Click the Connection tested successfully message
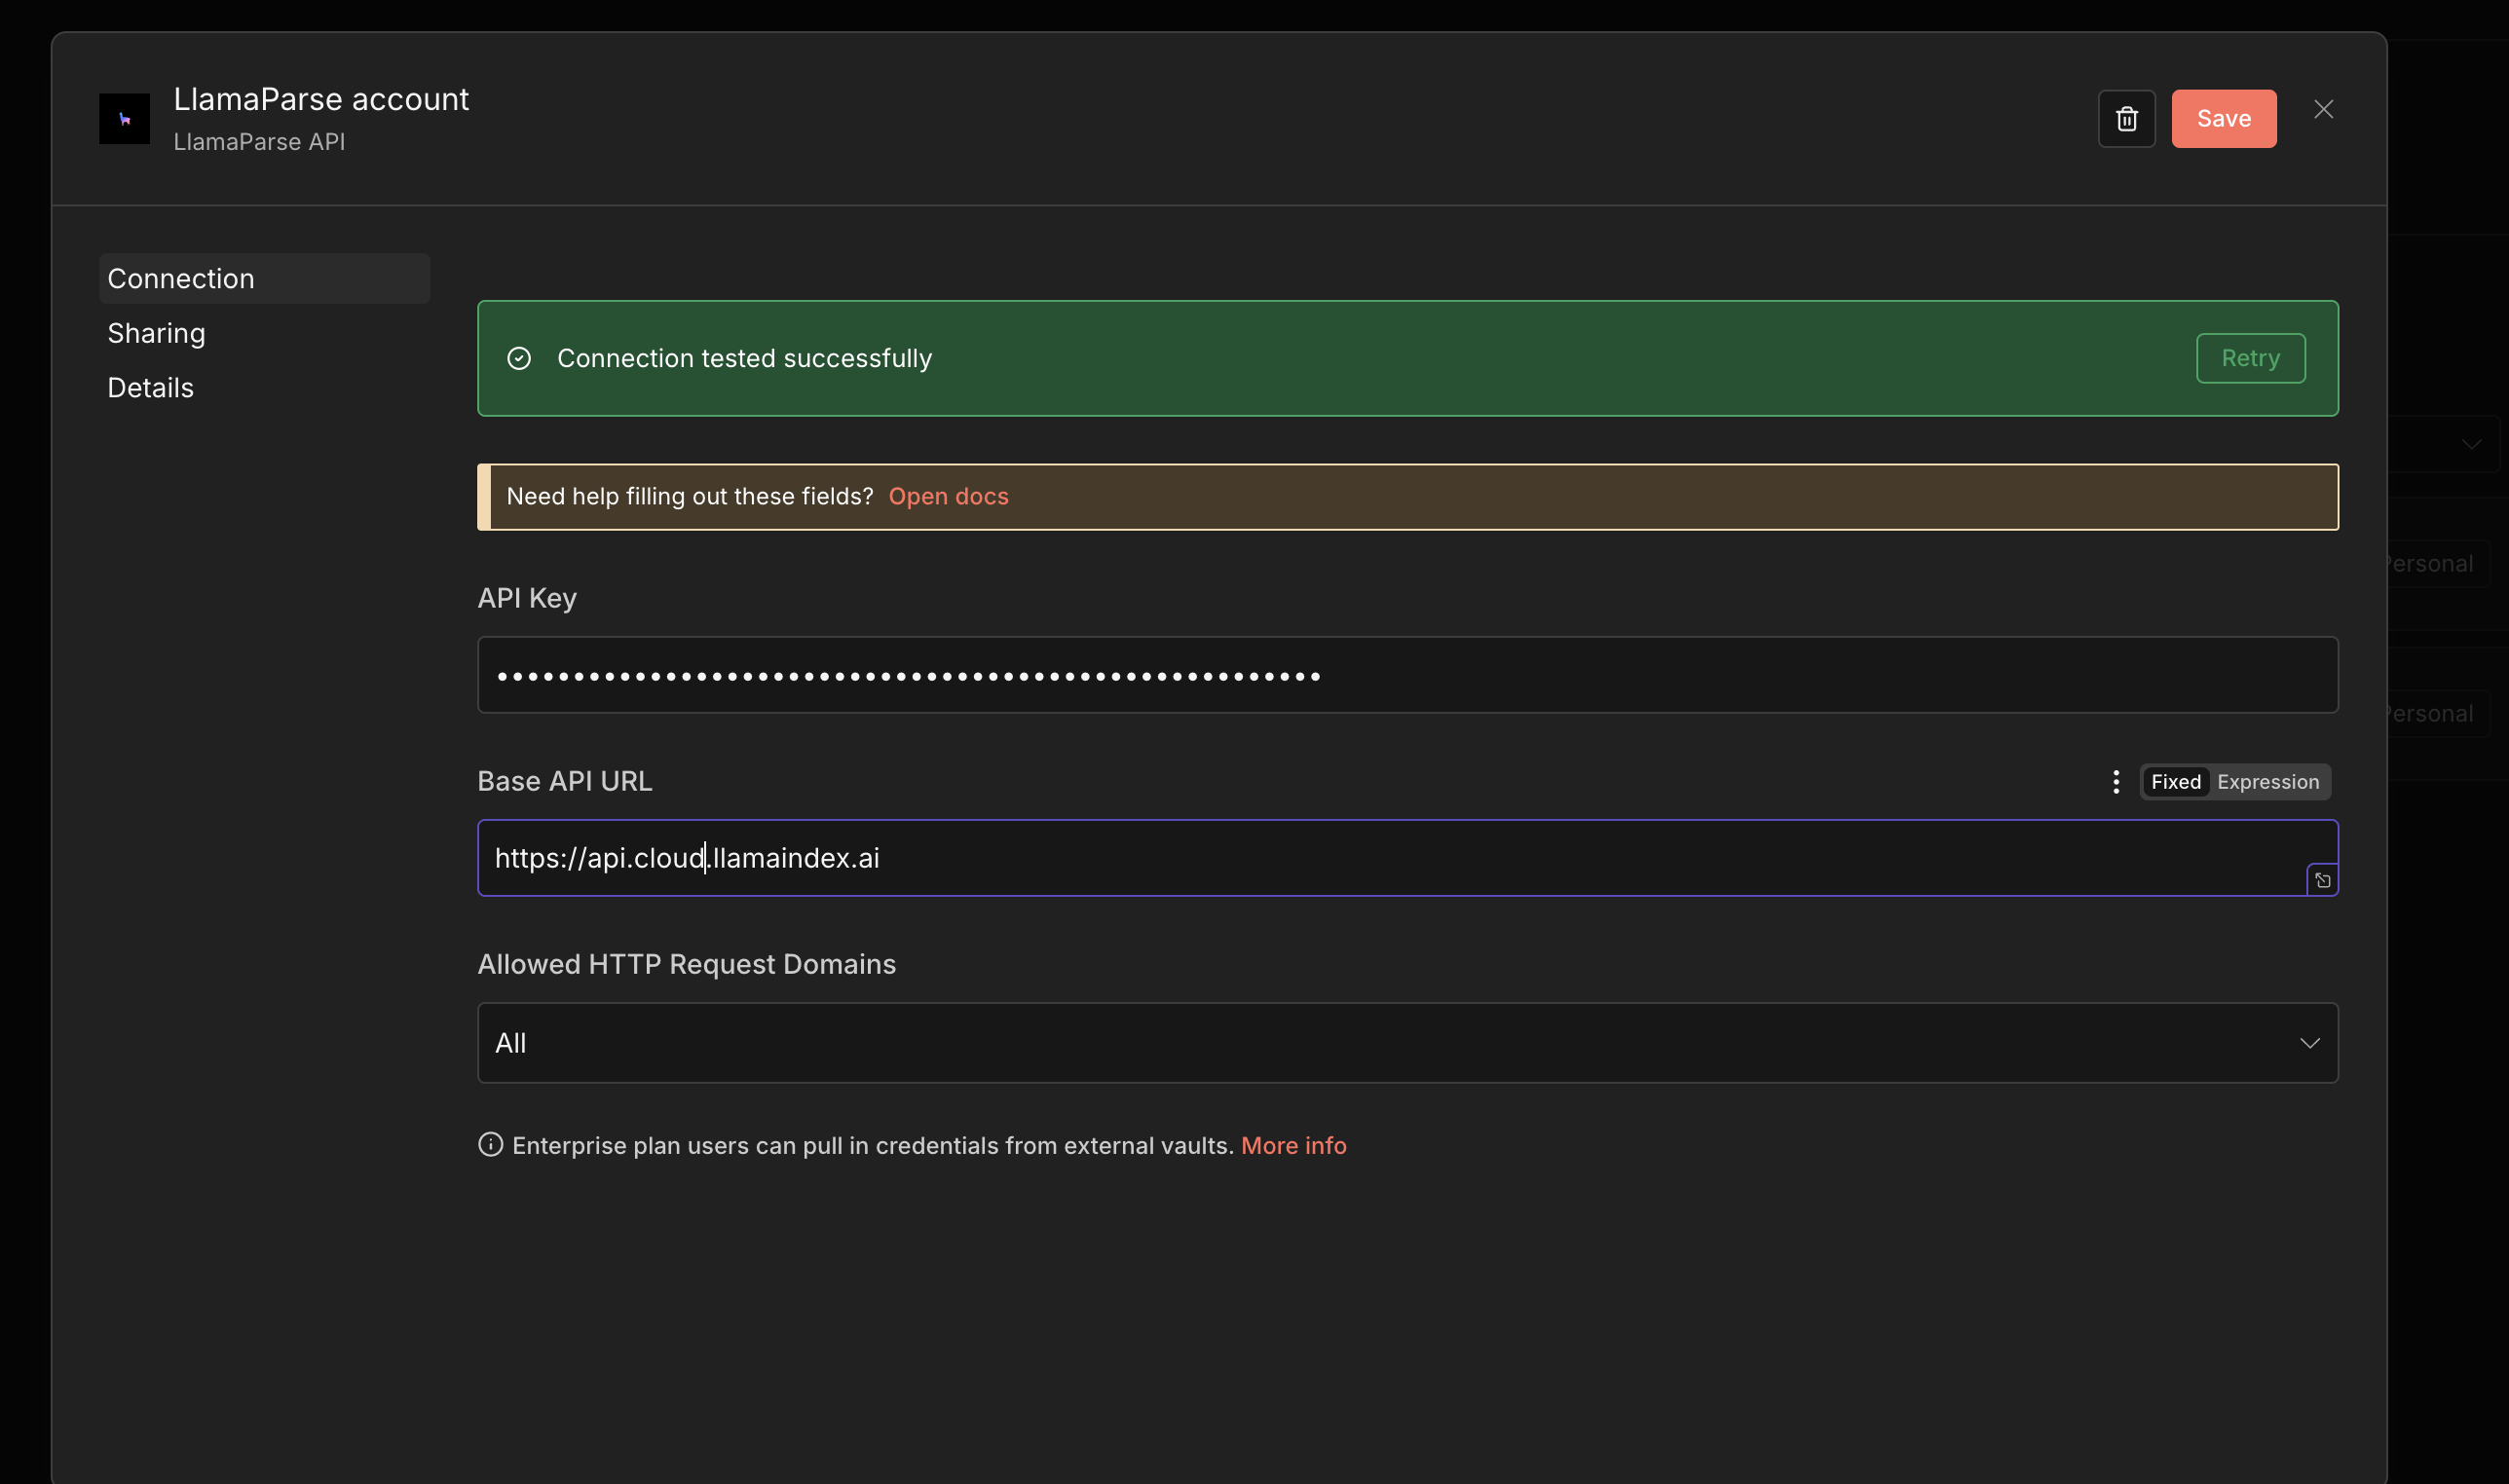This screenshot has height=1484, width=2509. click(x=744, y=358)
